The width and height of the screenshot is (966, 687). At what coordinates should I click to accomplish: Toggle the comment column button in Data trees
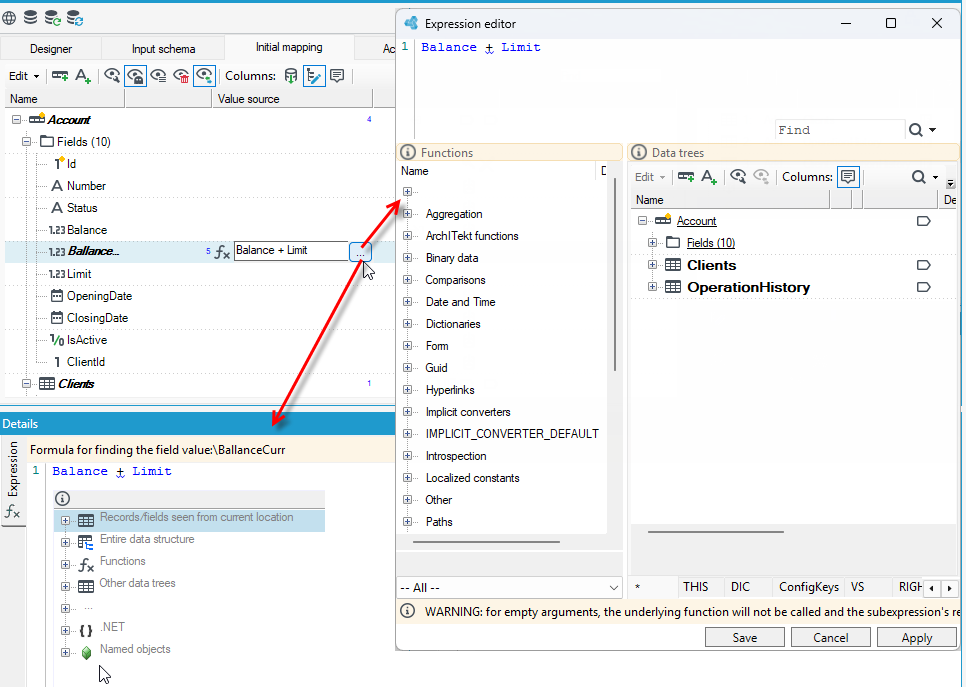point(848,177)
